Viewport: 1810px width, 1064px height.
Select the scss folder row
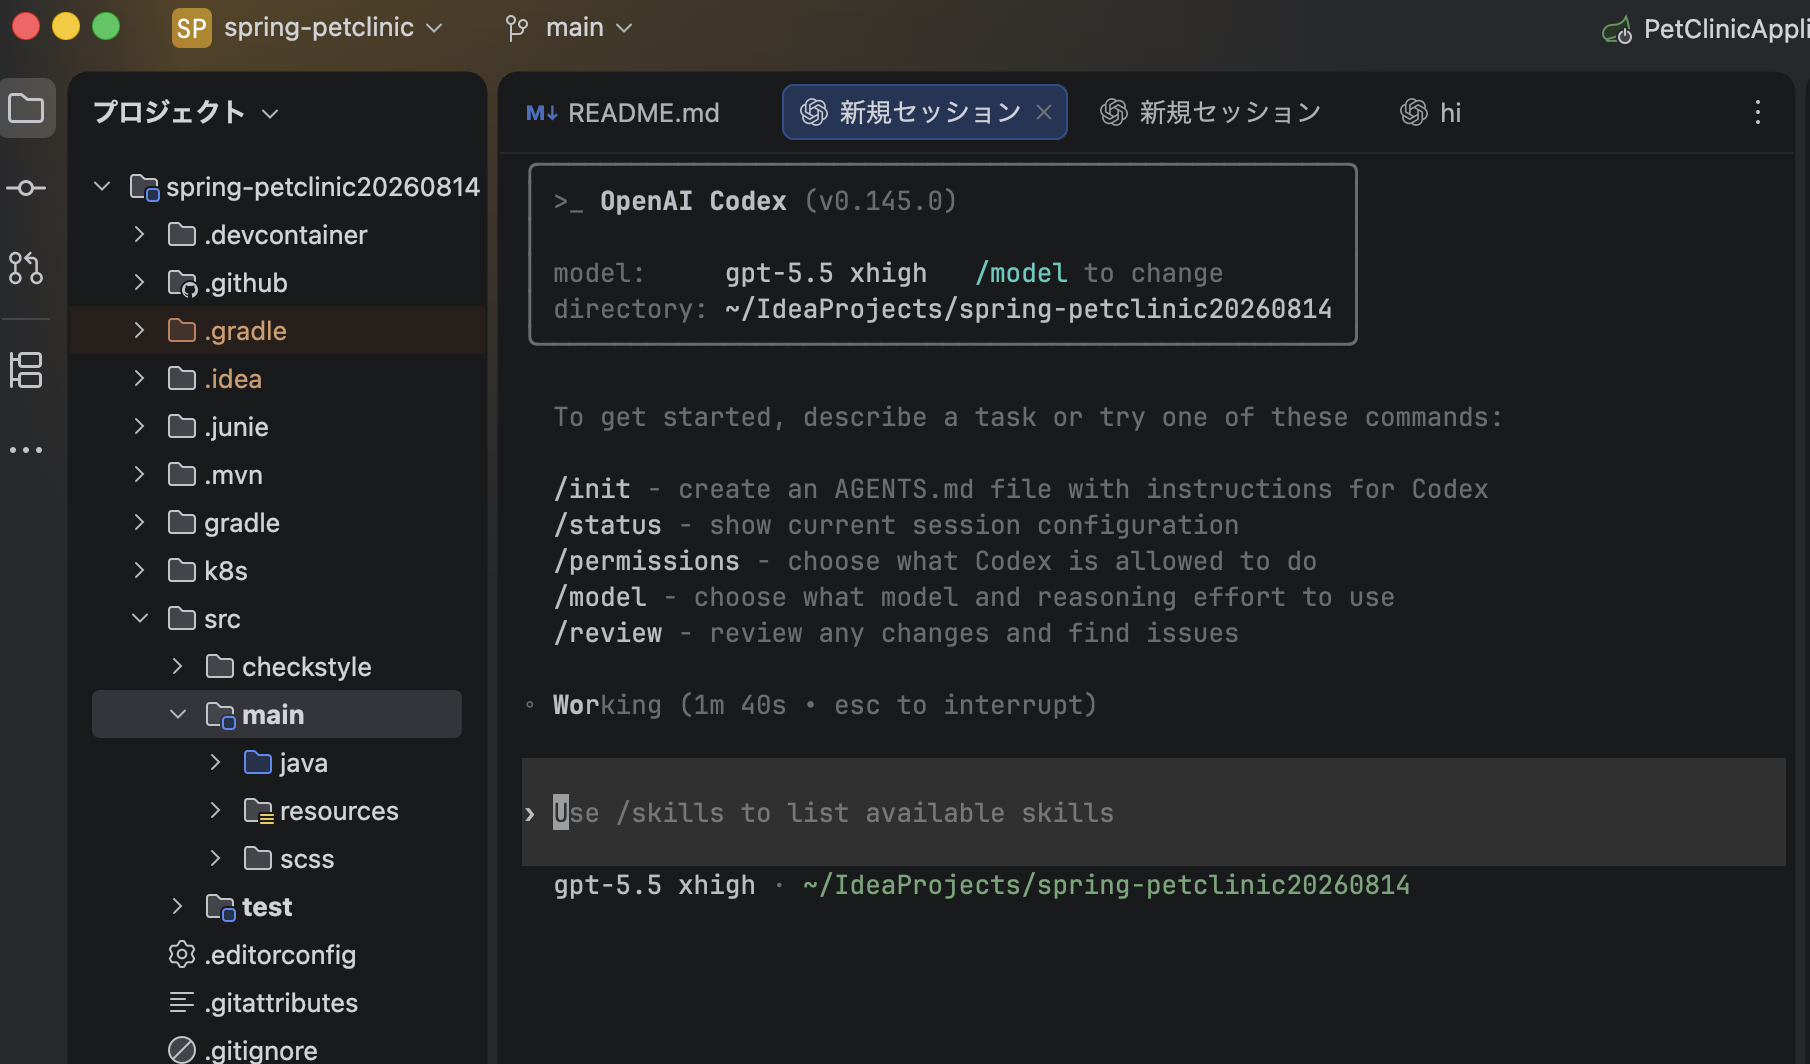pos(277,858)
